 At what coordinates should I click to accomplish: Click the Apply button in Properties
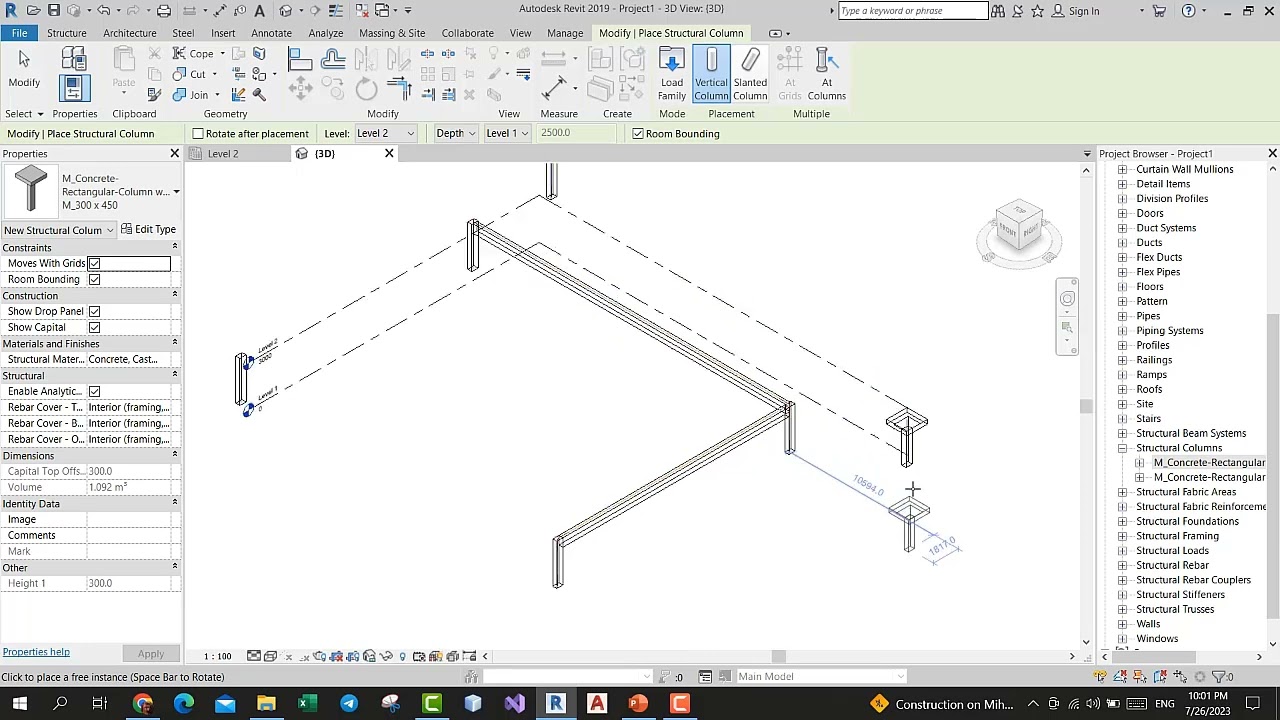click(x=151, y=654)
